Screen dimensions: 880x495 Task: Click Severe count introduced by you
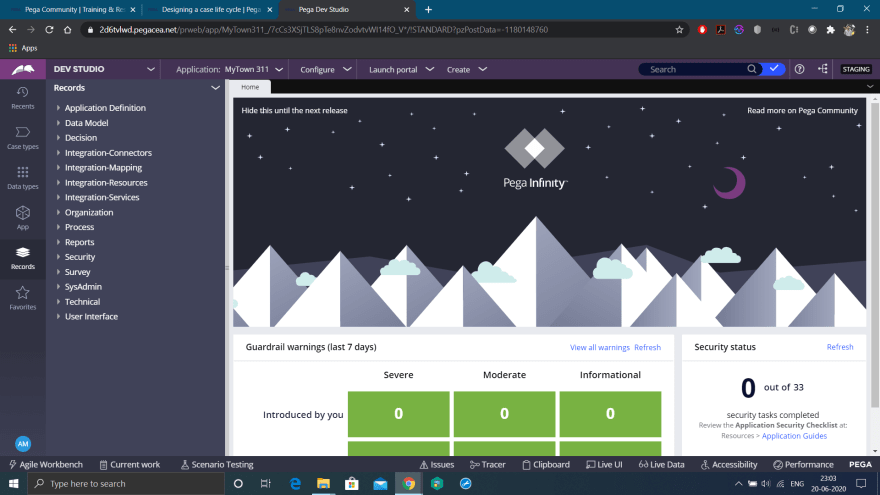(x=398, y=414)
